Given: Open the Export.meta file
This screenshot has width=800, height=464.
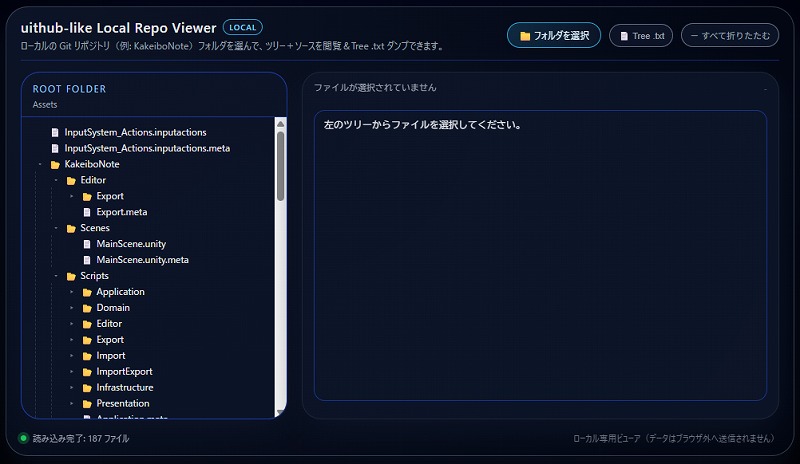Looking at the screenshot, I should tap(121, 212).
